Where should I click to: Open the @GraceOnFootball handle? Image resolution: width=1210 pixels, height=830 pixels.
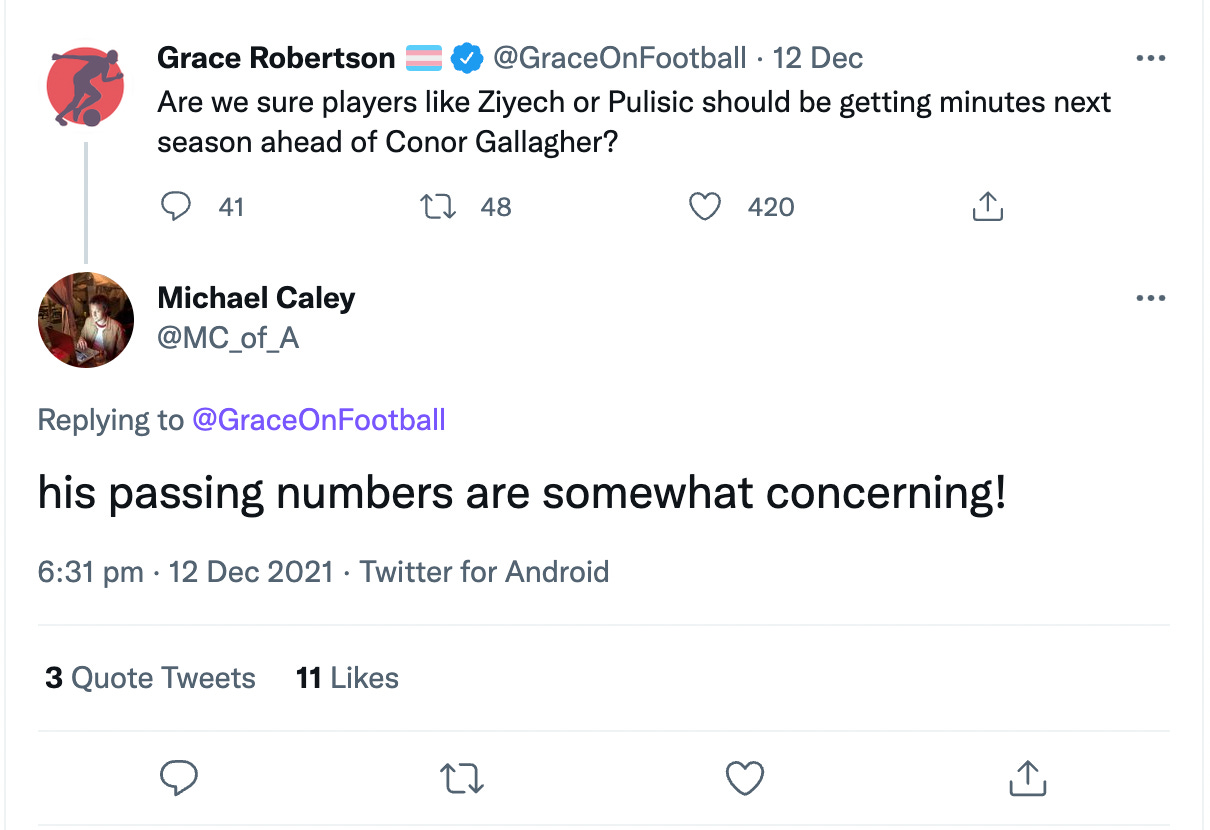click(x=620, y=59)
